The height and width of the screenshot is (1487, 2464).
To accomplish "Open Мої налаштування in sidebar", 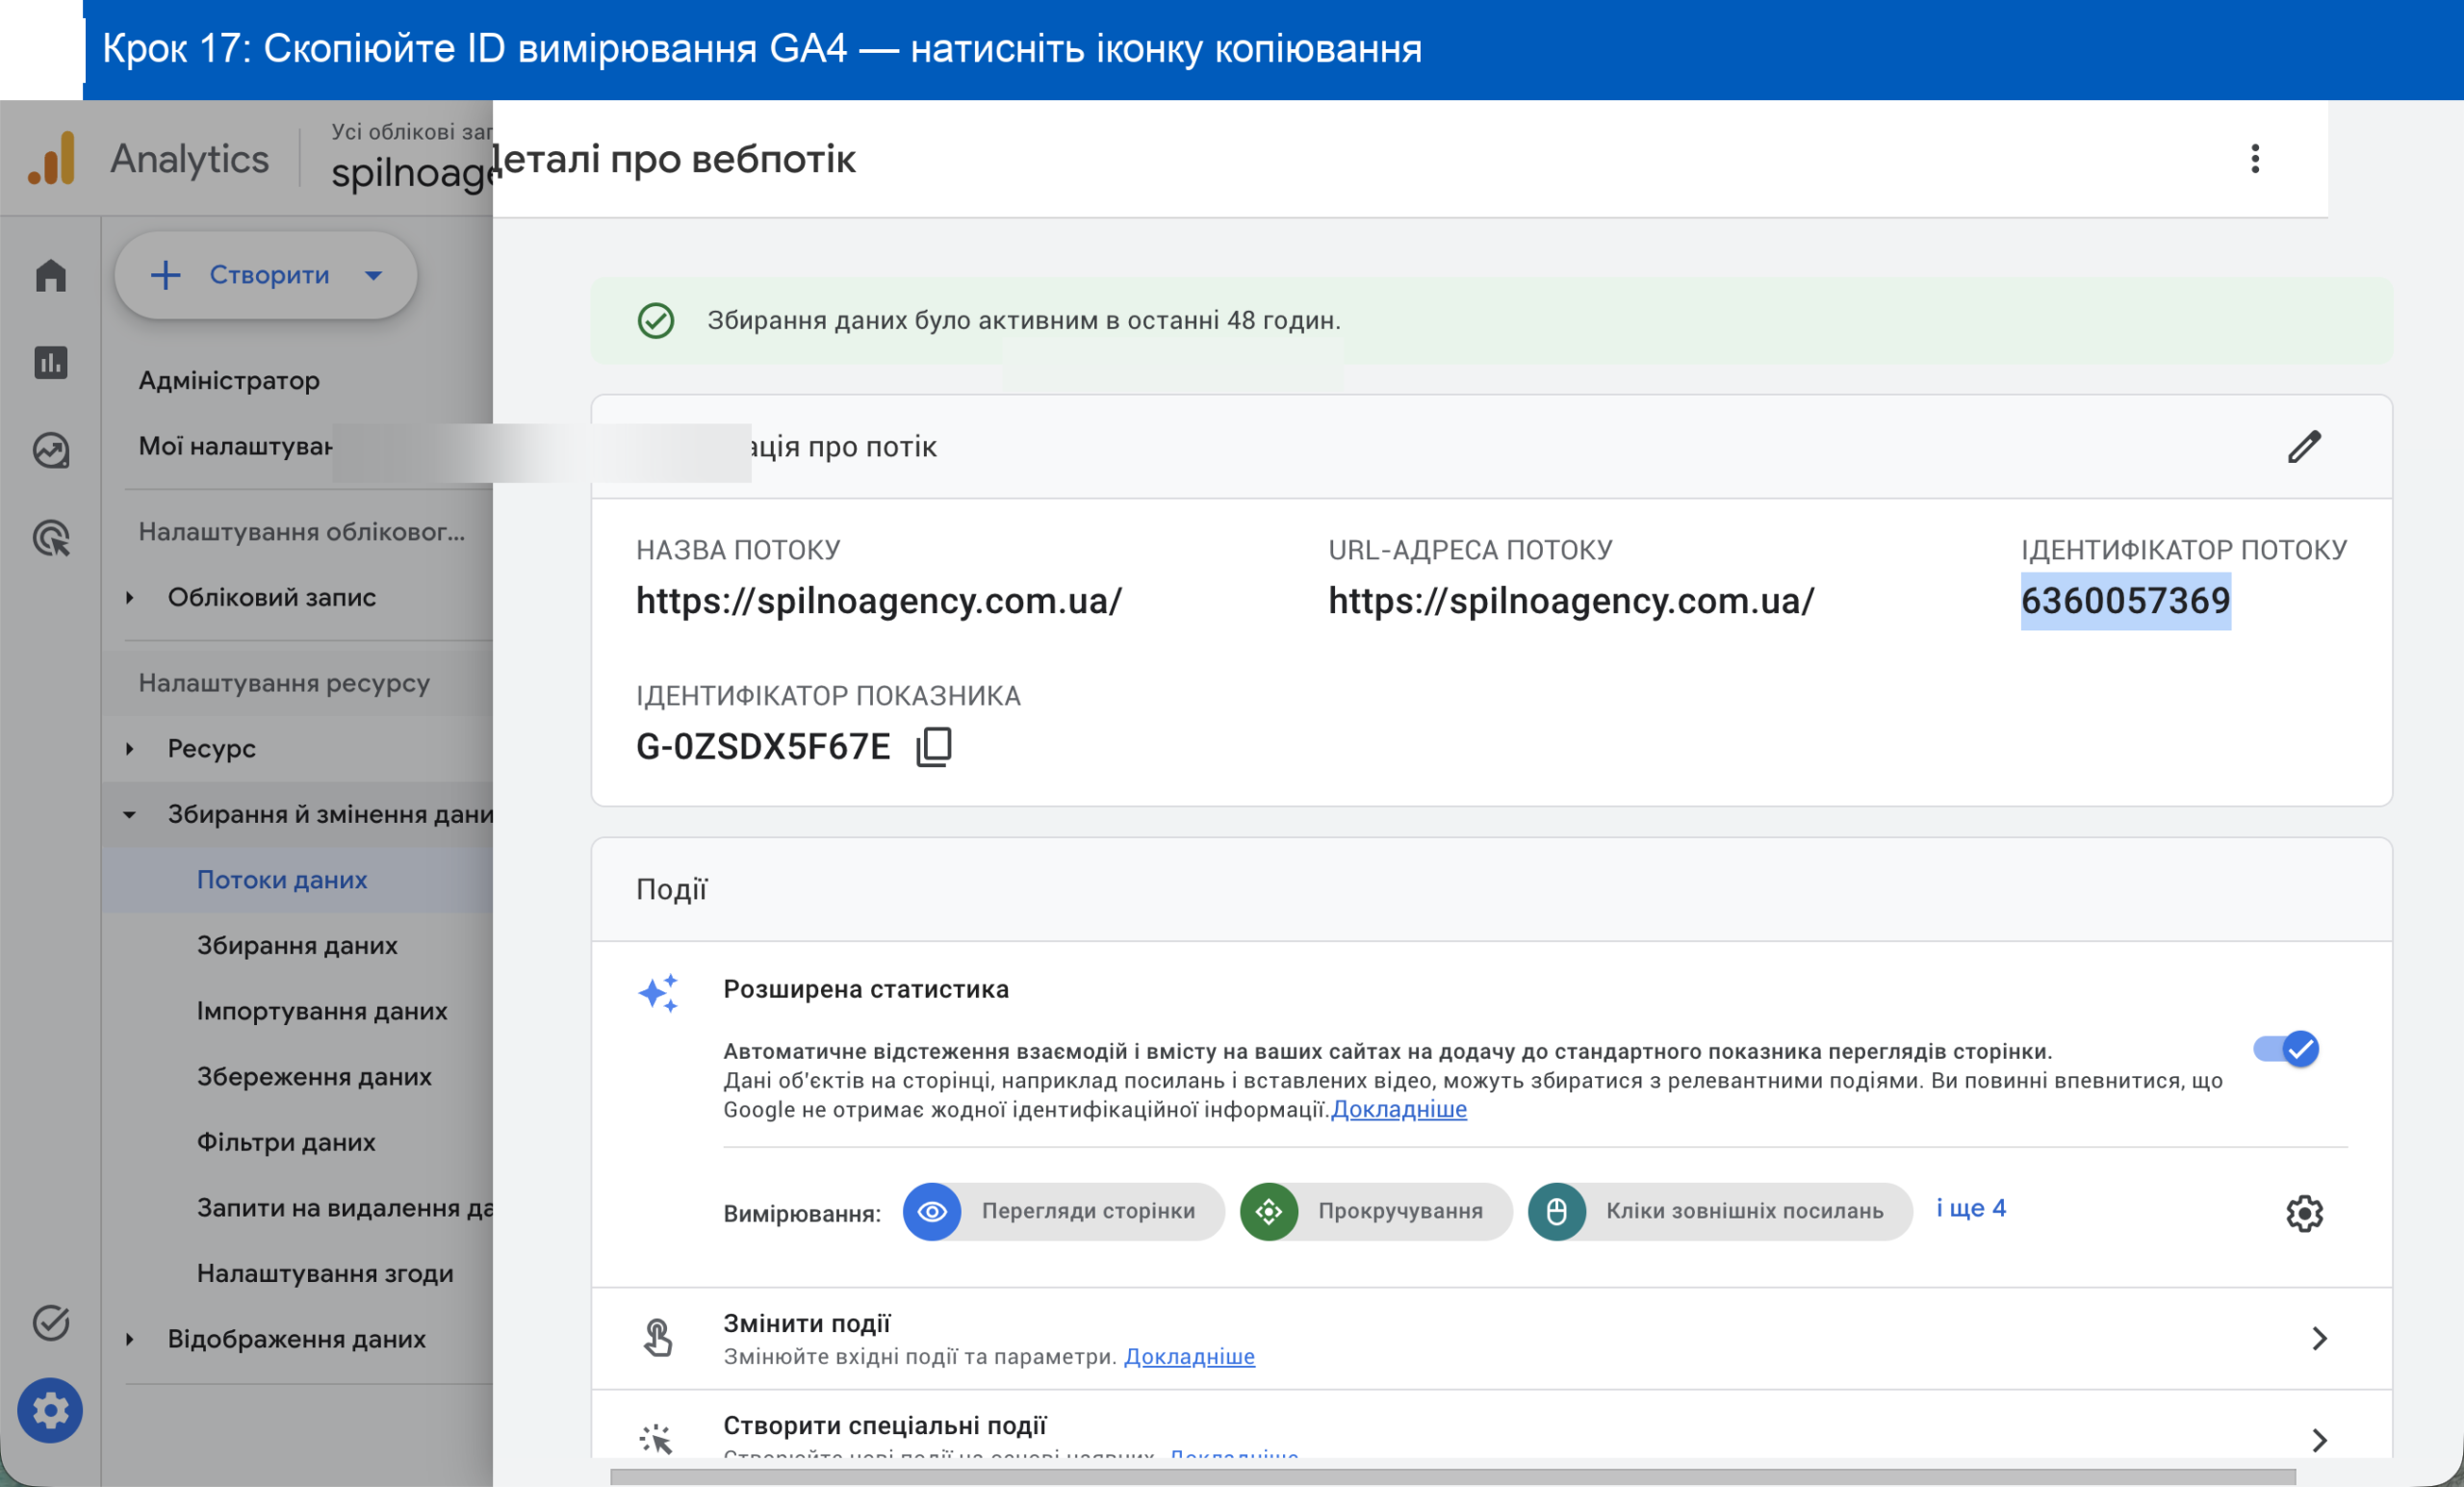I will [235, 446].
